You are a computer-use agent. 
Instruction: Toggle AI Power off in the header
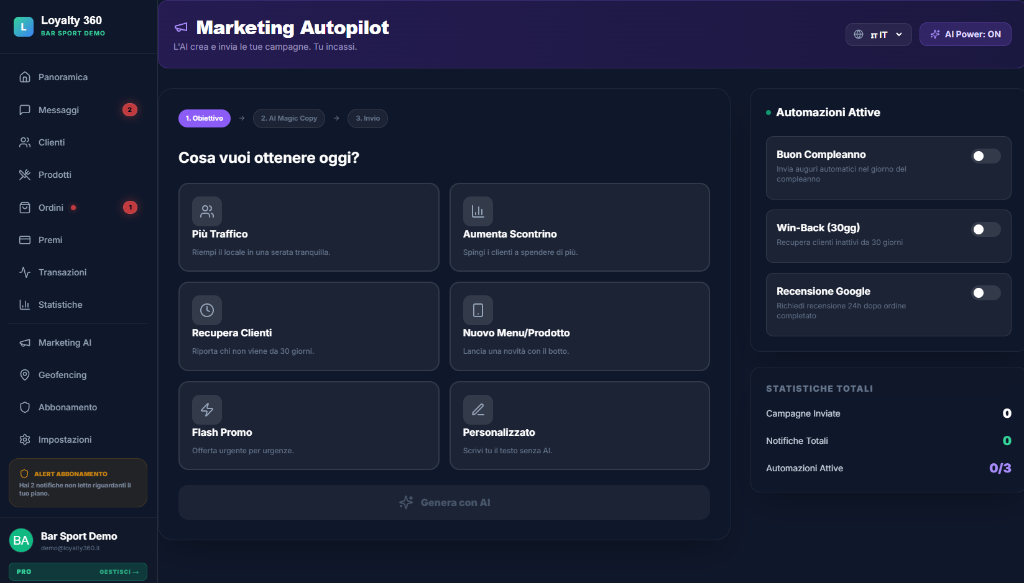pos(964,33)
